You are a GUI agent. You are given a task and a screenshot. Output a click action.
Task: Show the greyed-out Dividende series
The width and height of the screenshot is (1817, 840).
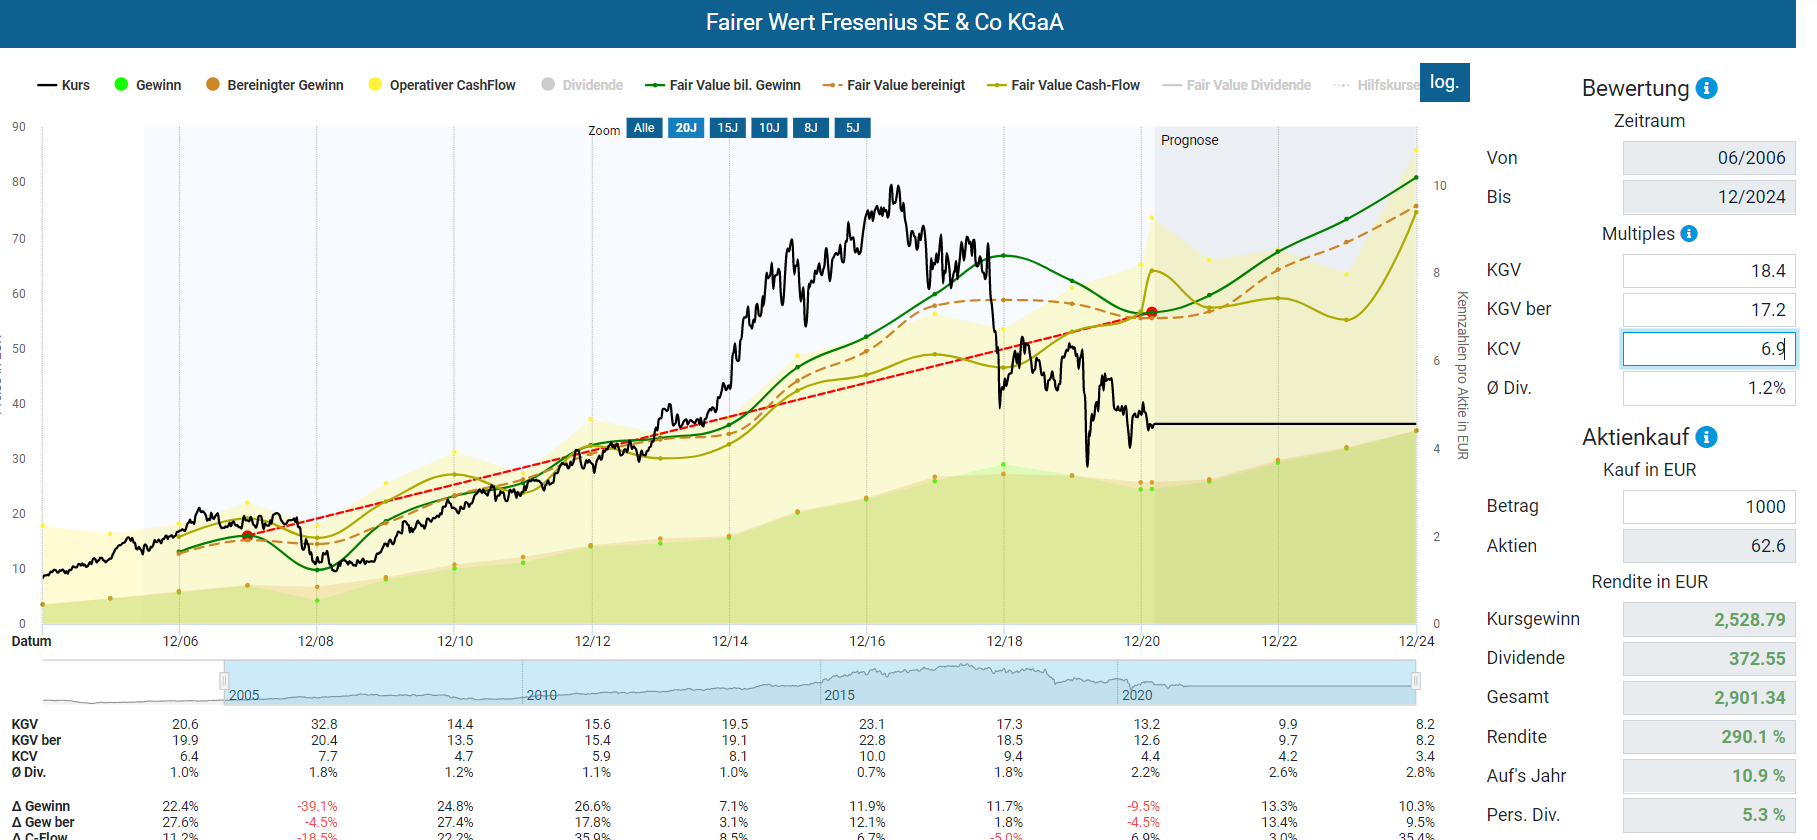coord(582,85)
